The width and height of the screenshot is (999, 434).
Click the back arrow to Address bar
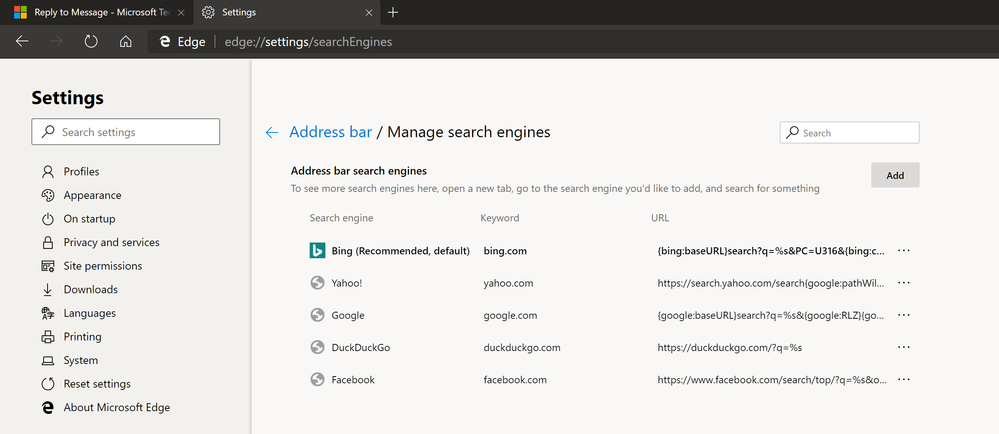point(271,132)
